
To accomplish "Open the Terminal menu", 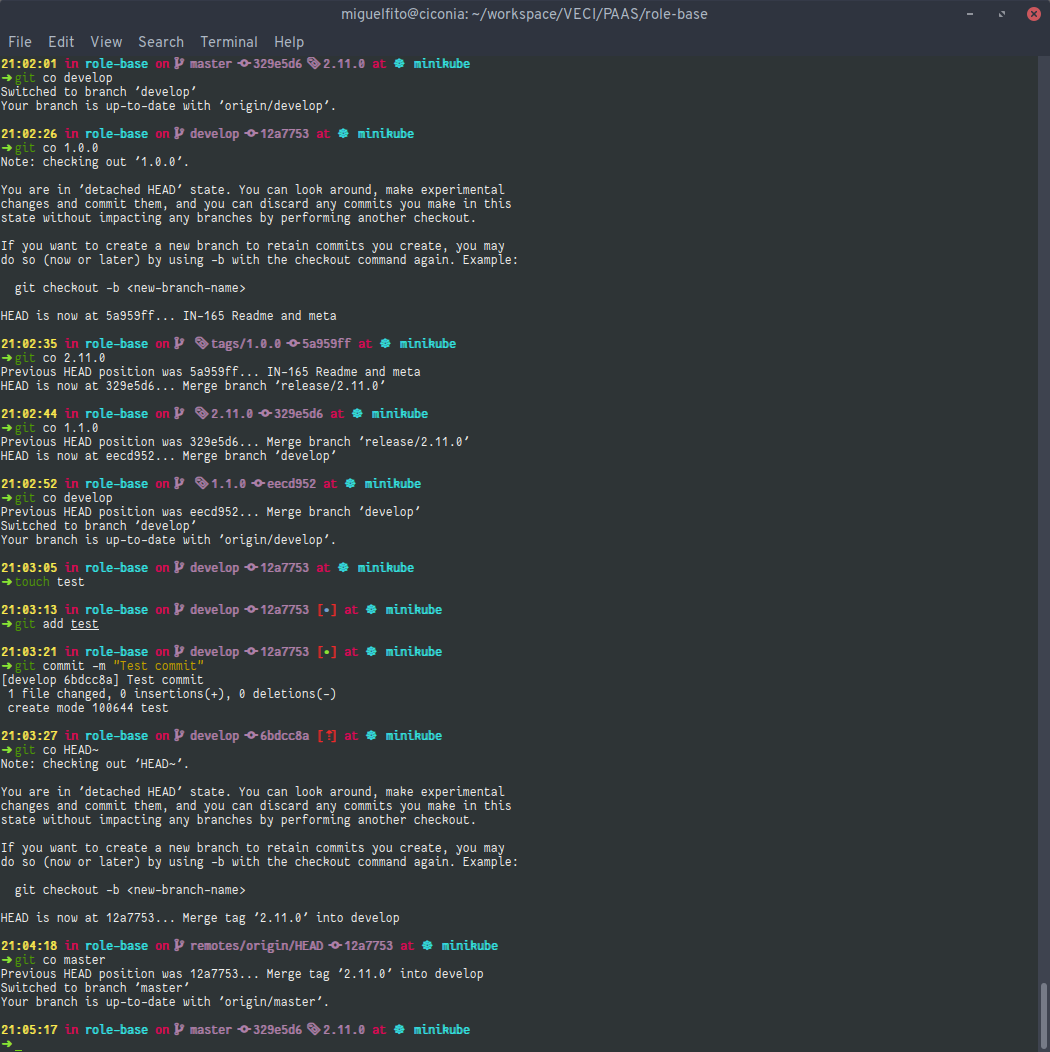I will click(x=229, y=42).
